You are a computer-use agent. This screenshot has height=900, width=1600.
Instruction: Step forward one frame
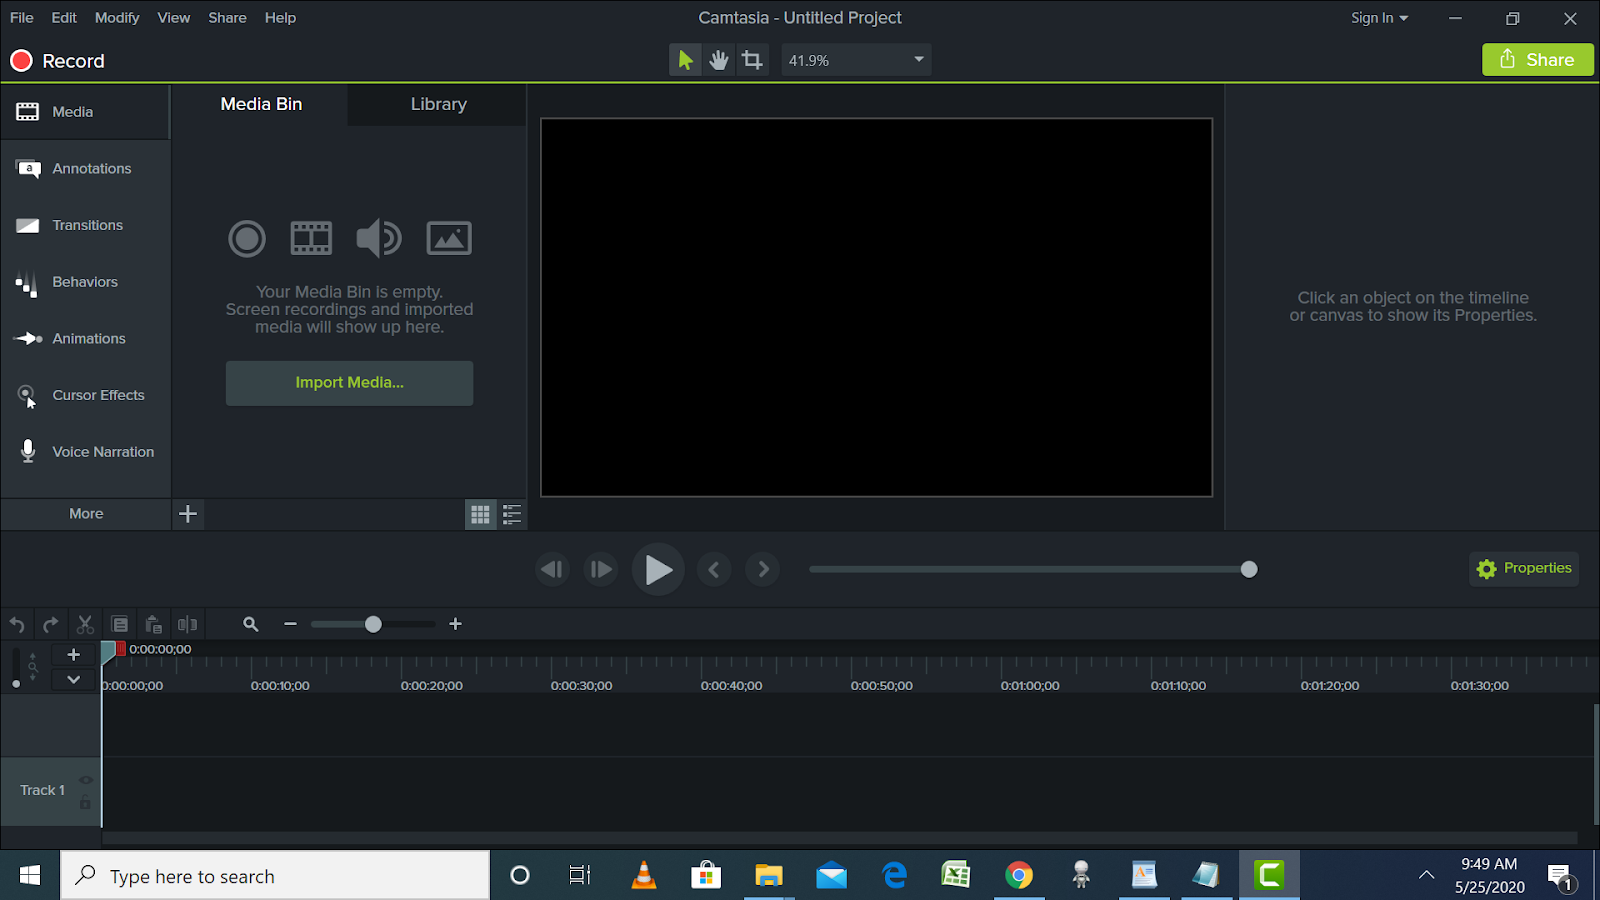[x=600, y=569]
